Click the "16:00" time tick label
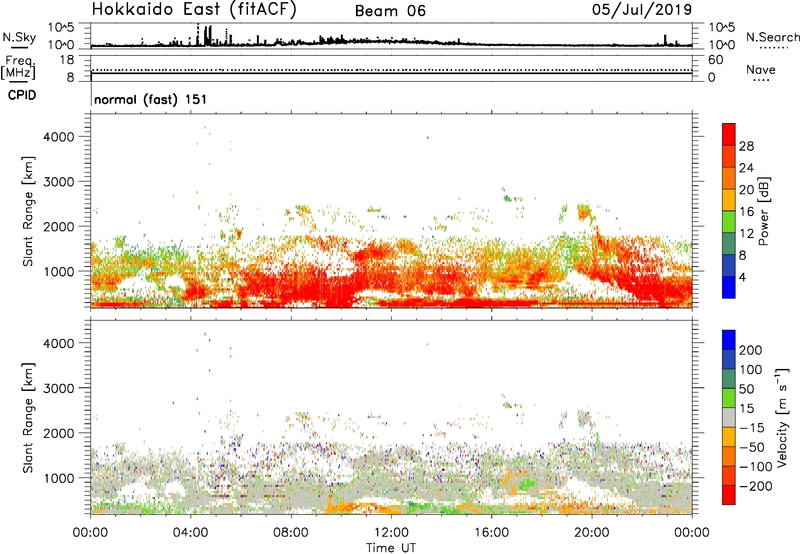The width and height of the screenshot is (800, 554). point(491,533)
